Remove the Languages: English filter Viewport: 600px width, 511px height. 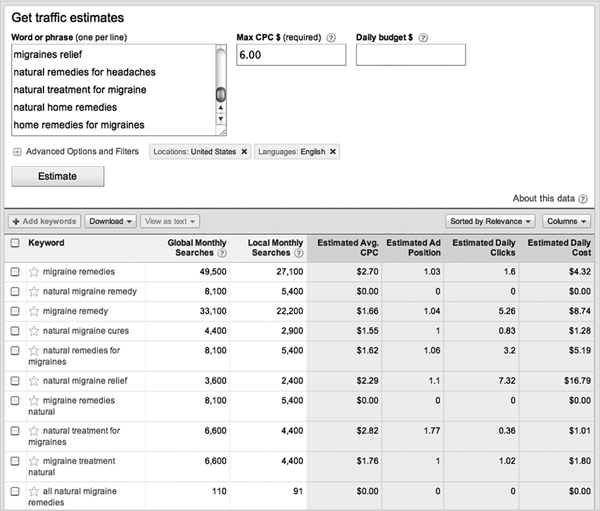click(333, 152)
